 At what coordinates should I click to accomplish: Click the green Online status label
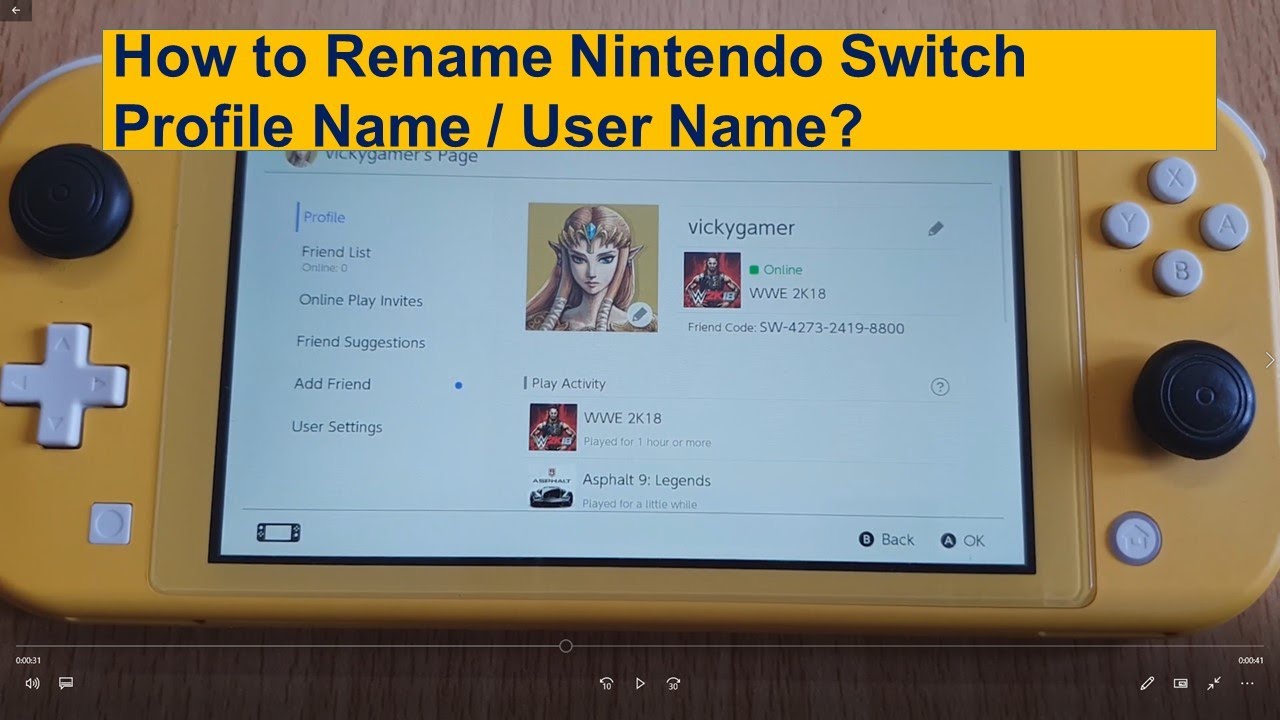click(x=776, y=270)
